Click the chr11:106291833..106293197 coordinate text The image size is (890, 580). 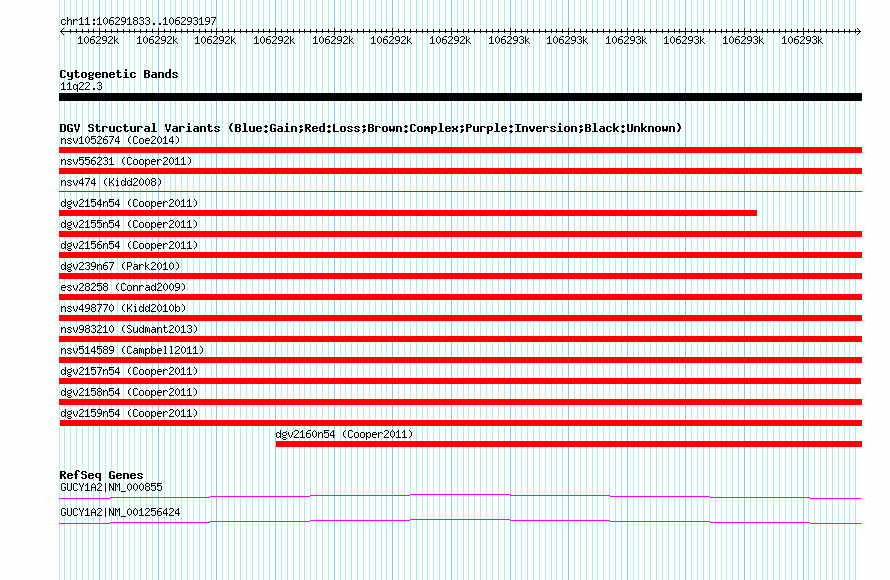(x=138, y=22)
